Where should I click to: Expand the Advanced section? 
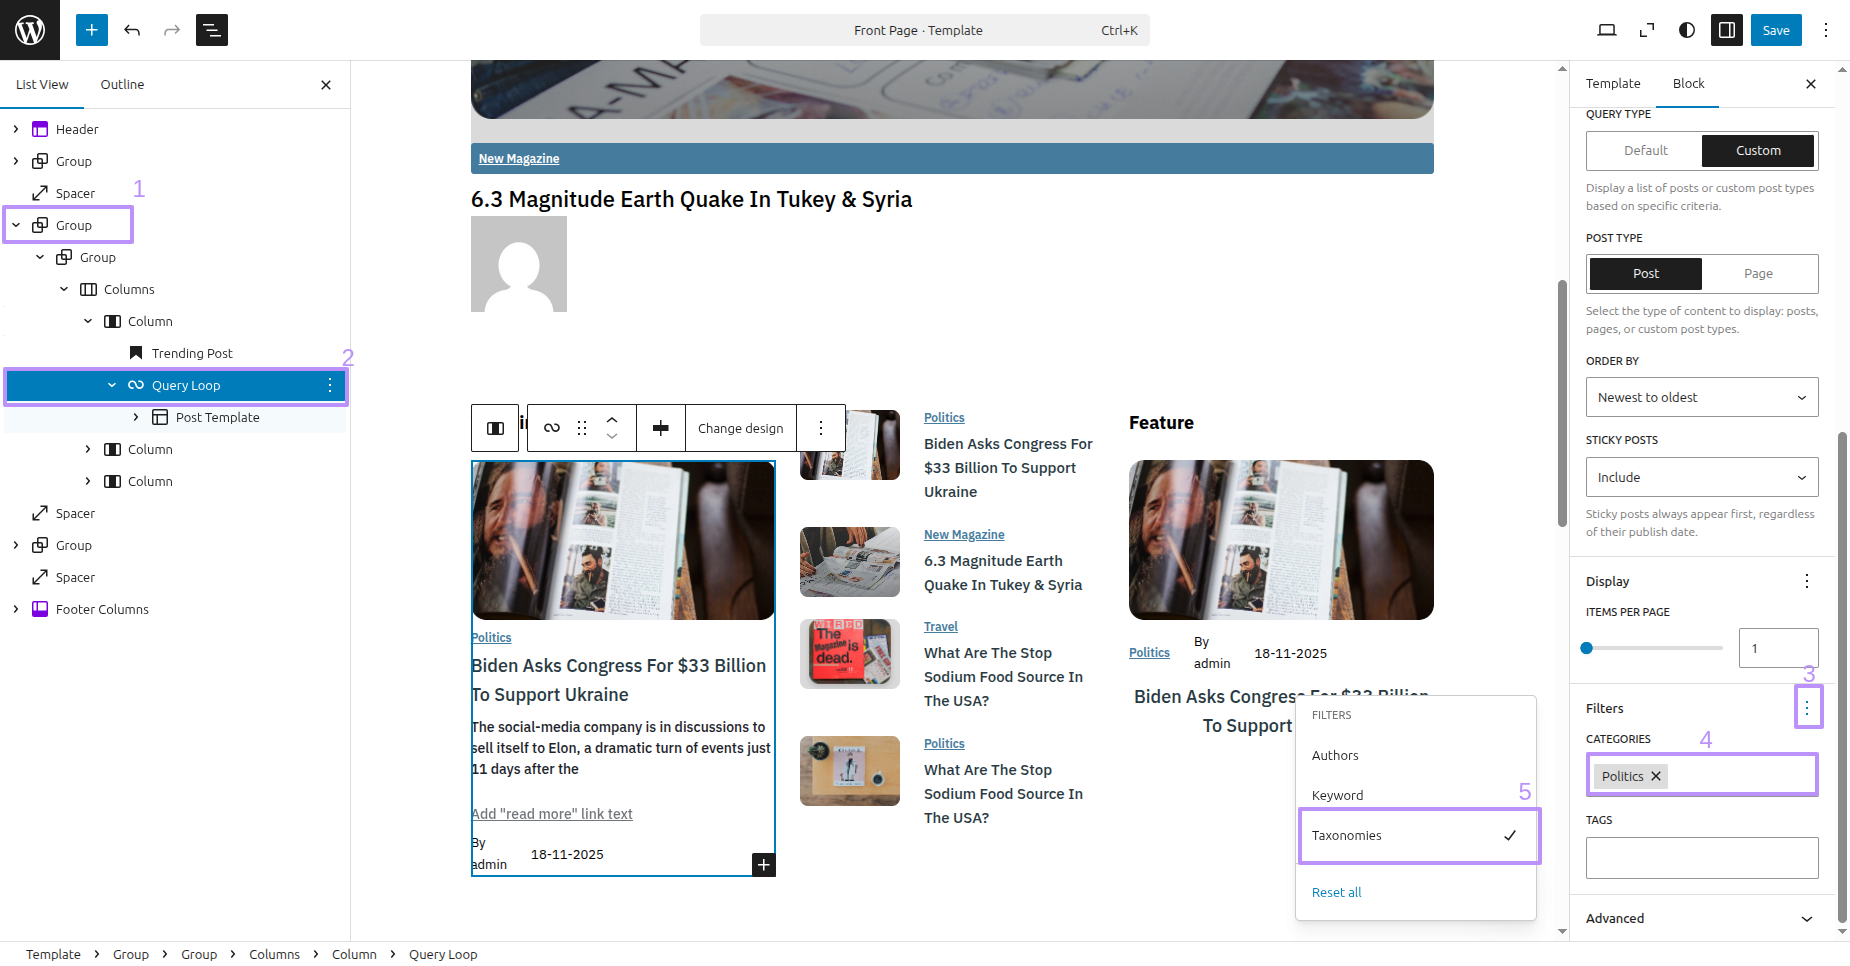(1701, 919)
